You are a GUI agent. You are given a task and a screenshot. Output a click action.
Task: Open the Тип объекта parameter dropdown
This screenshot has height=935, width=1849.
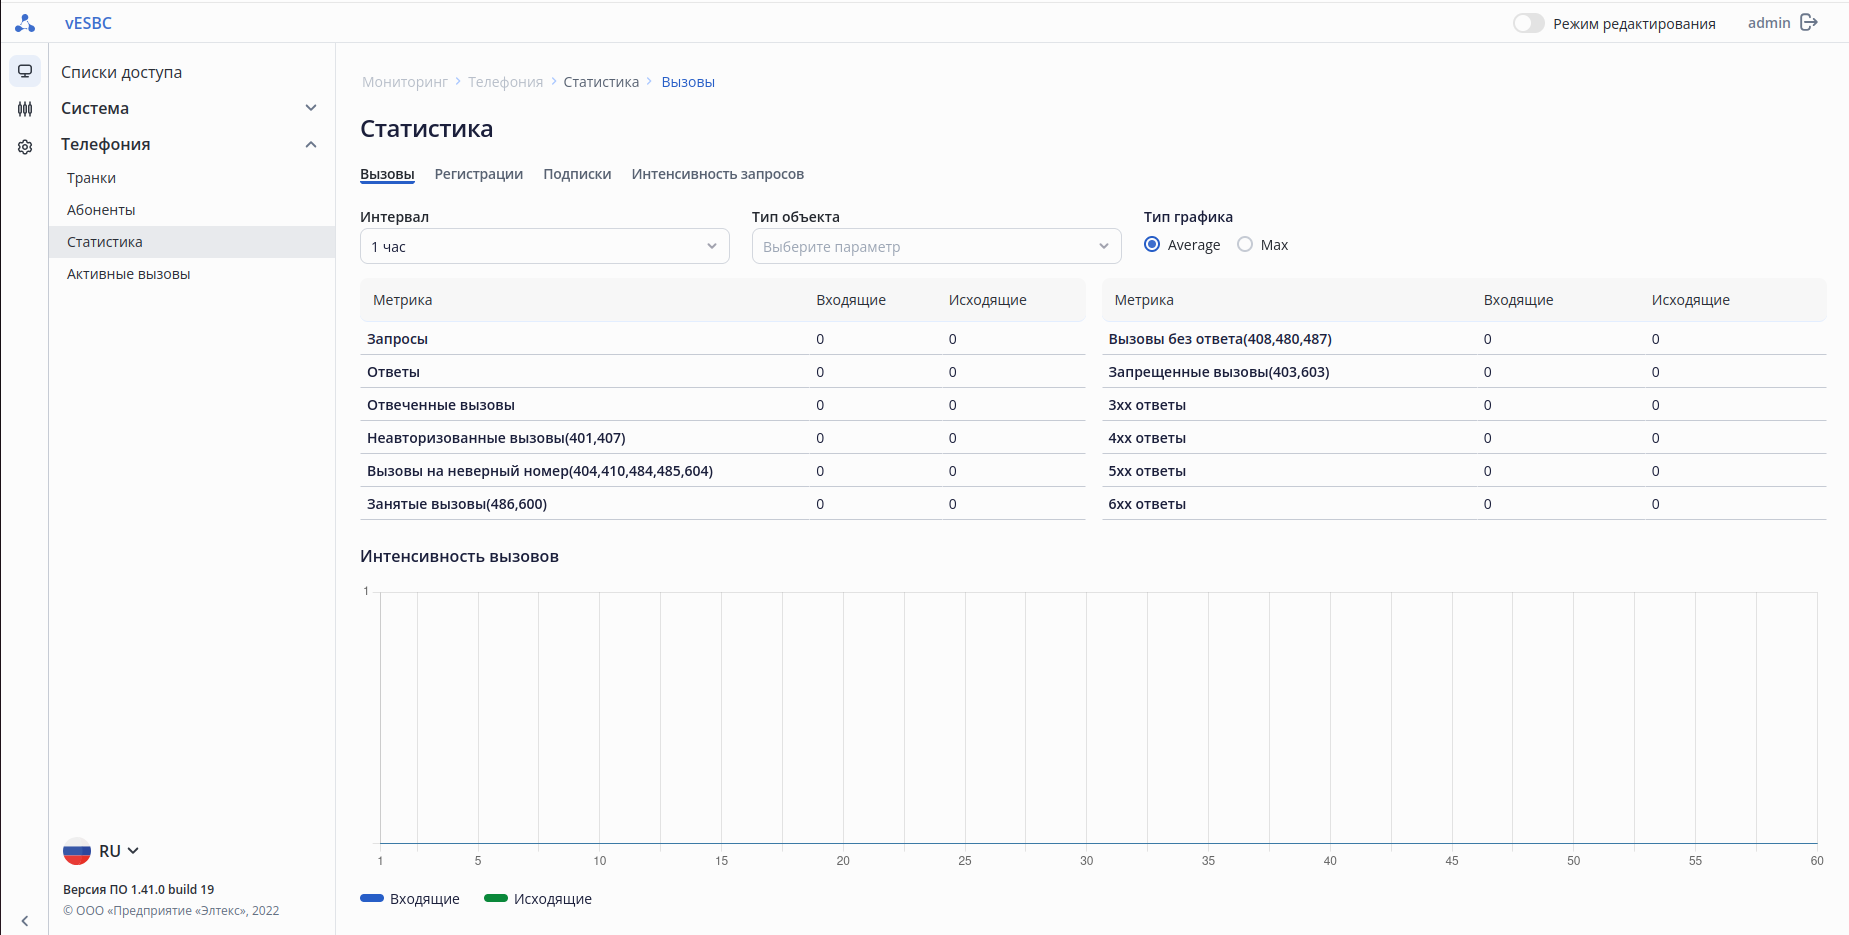(936, 246)
